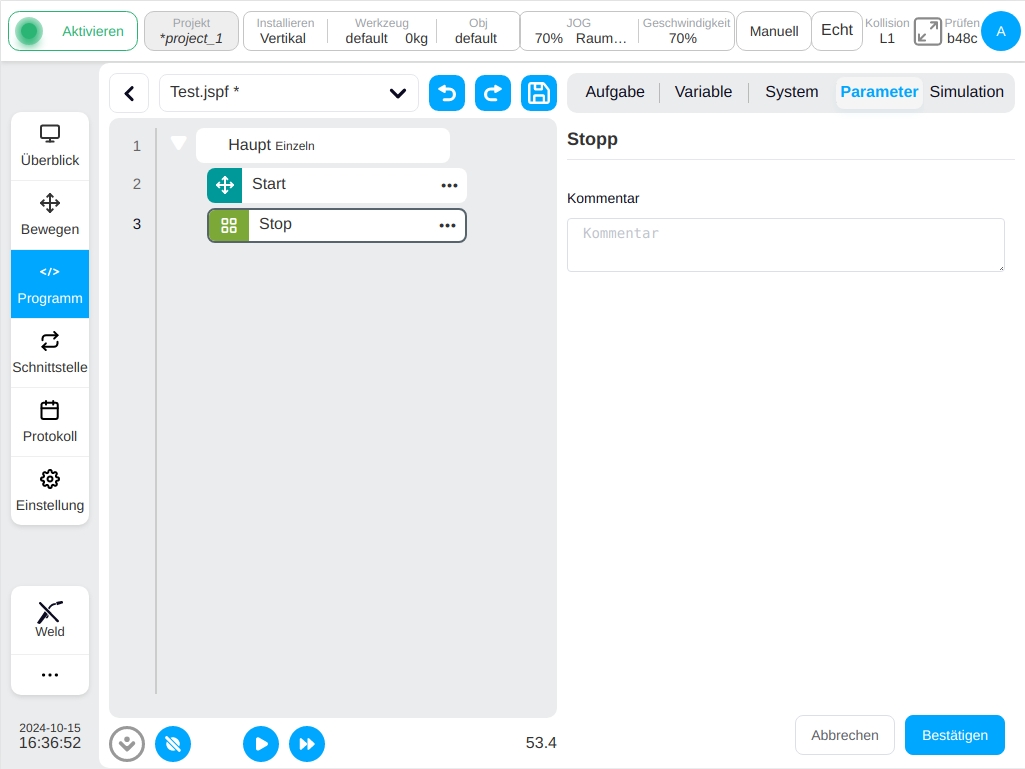Click Bestätigen to confirm
Screen dimensions: 1025x769
[955, 735]
